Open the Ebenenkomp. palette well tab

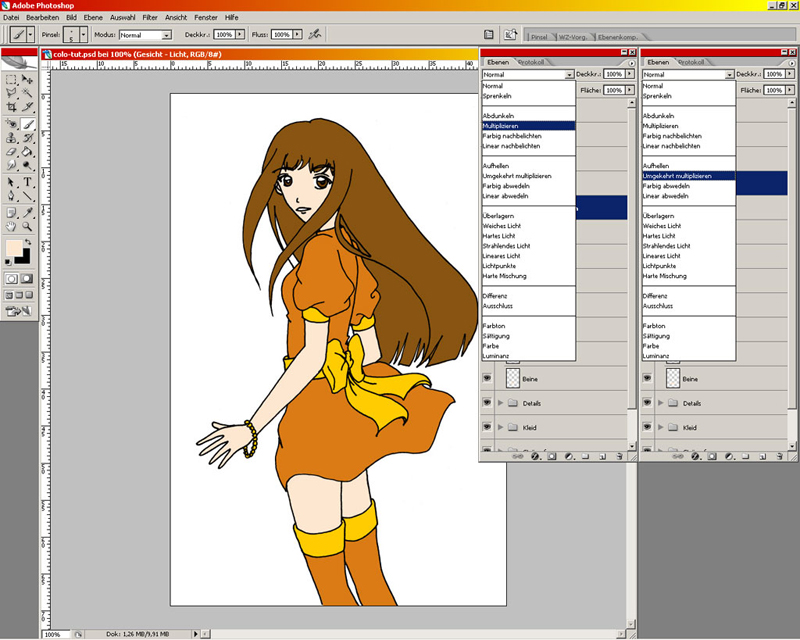[x=617, y=37]
